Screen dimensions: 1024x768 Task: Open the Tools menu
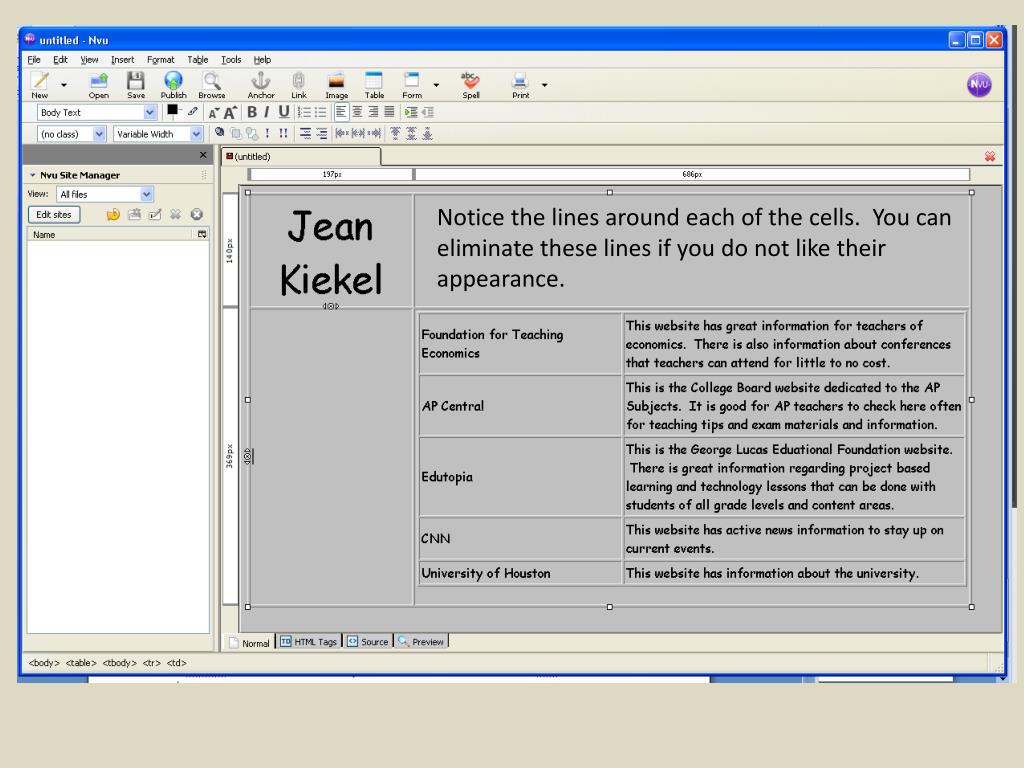(231, 59)
